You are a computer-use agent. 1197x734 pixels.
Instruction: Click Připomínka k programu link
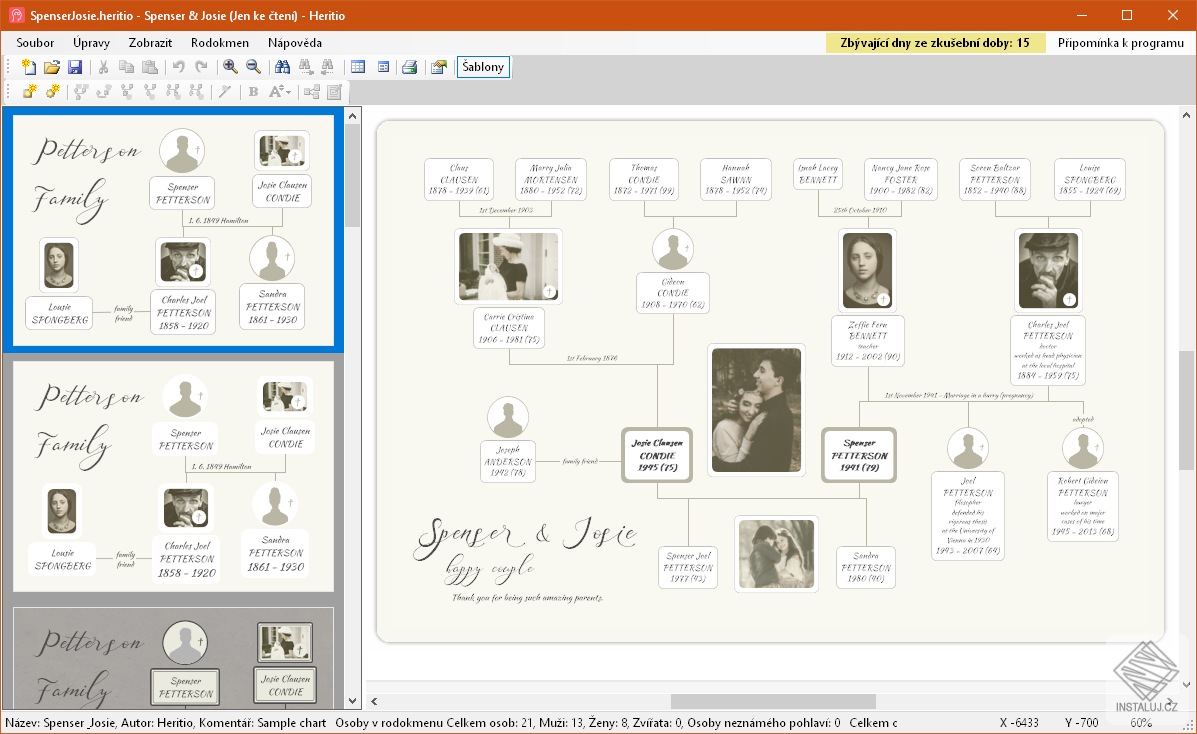tap(1120, 43)
